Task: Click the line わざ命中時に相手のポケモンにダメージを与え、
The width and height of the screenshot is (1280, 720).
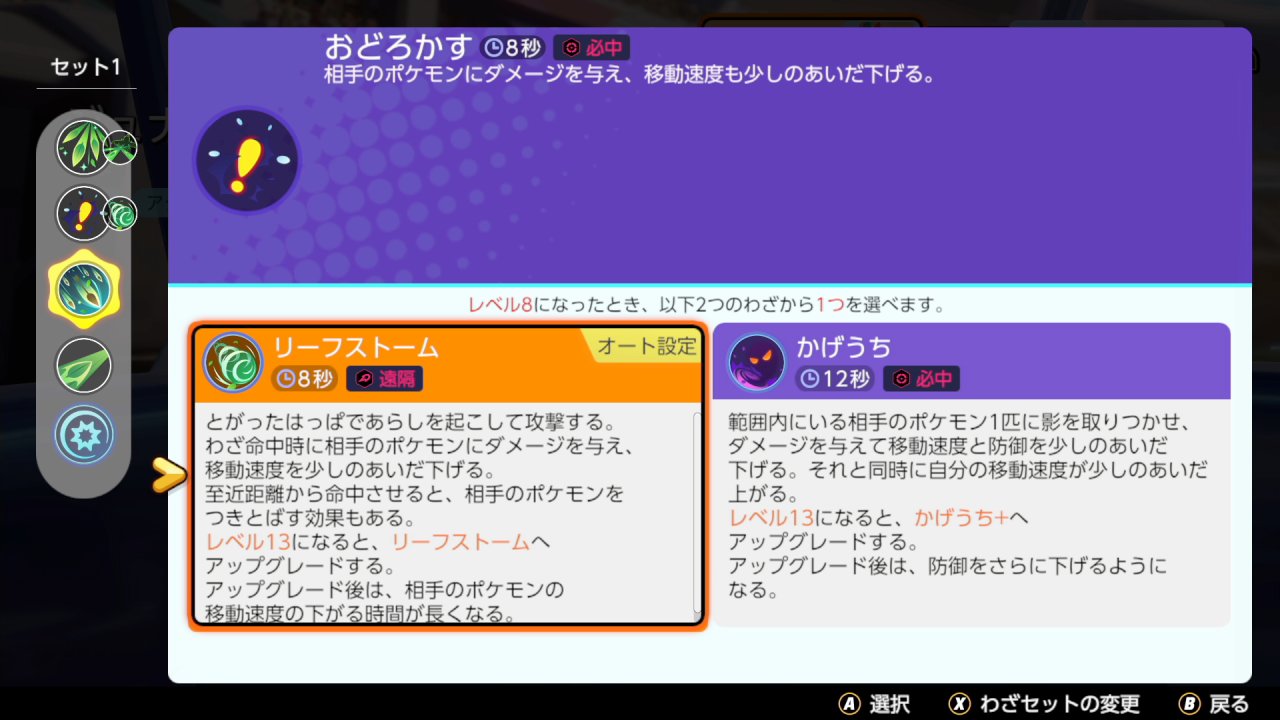Action: [419, 445]
